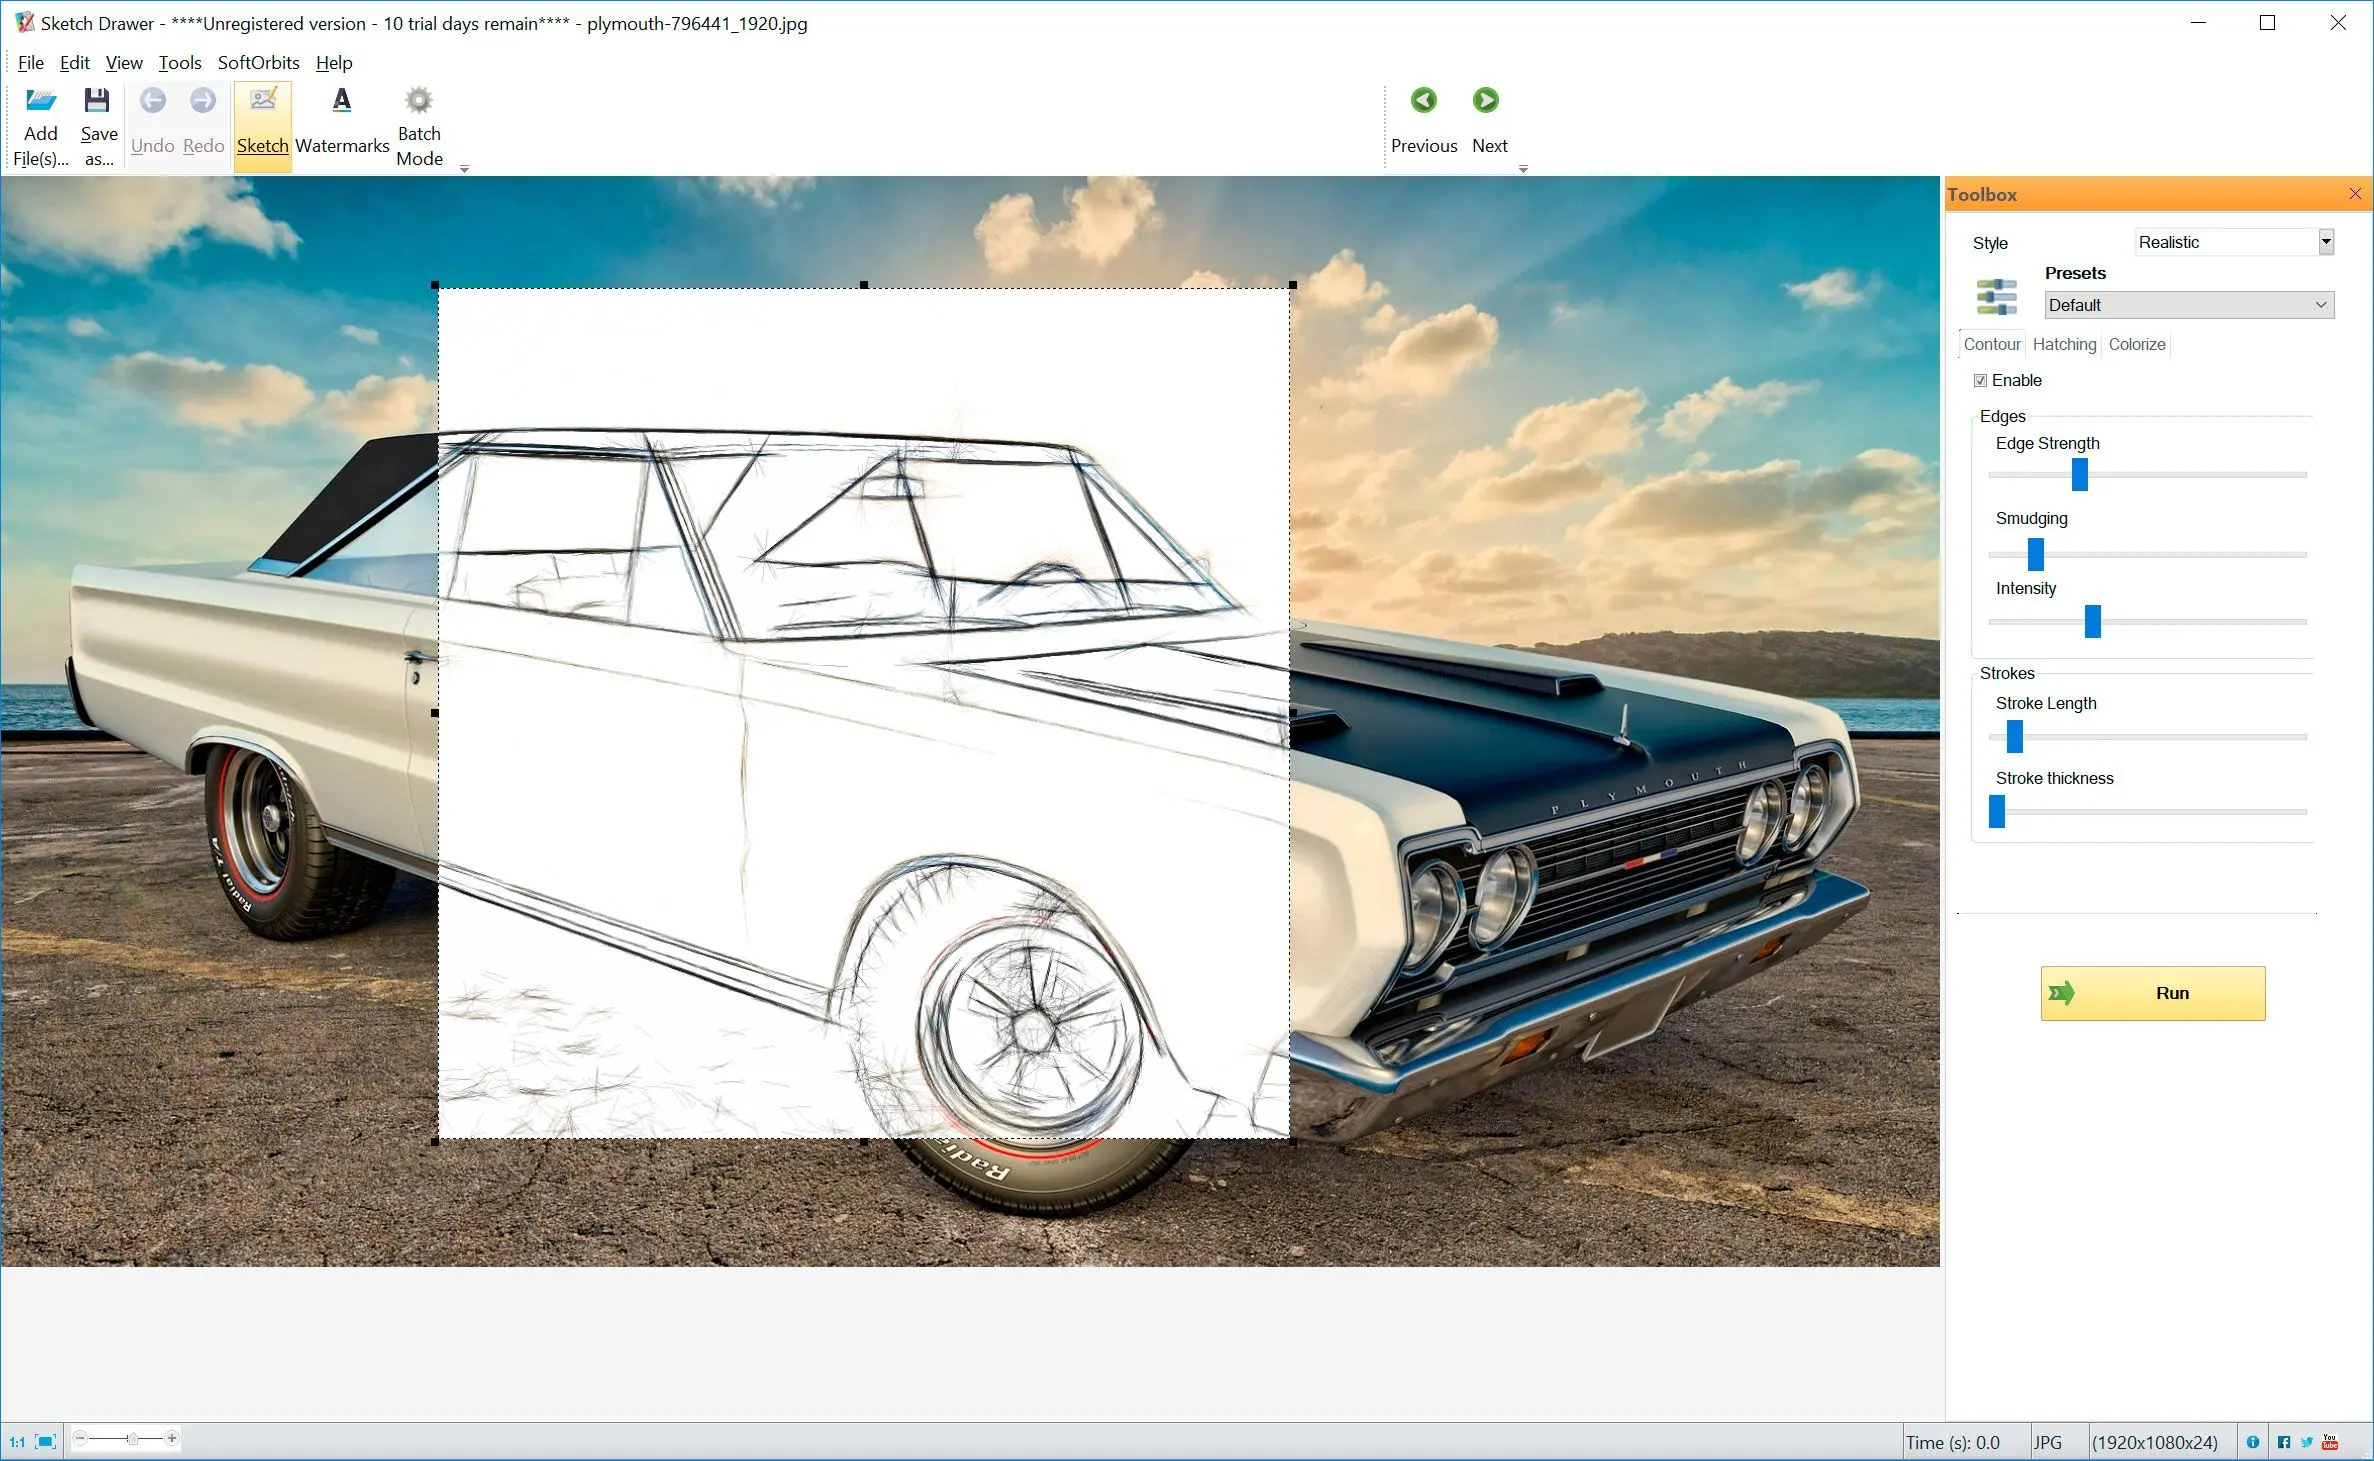2374x1461 pixels.
Task: Drag the Edge Strength slider
Action: click(2079, 475)
